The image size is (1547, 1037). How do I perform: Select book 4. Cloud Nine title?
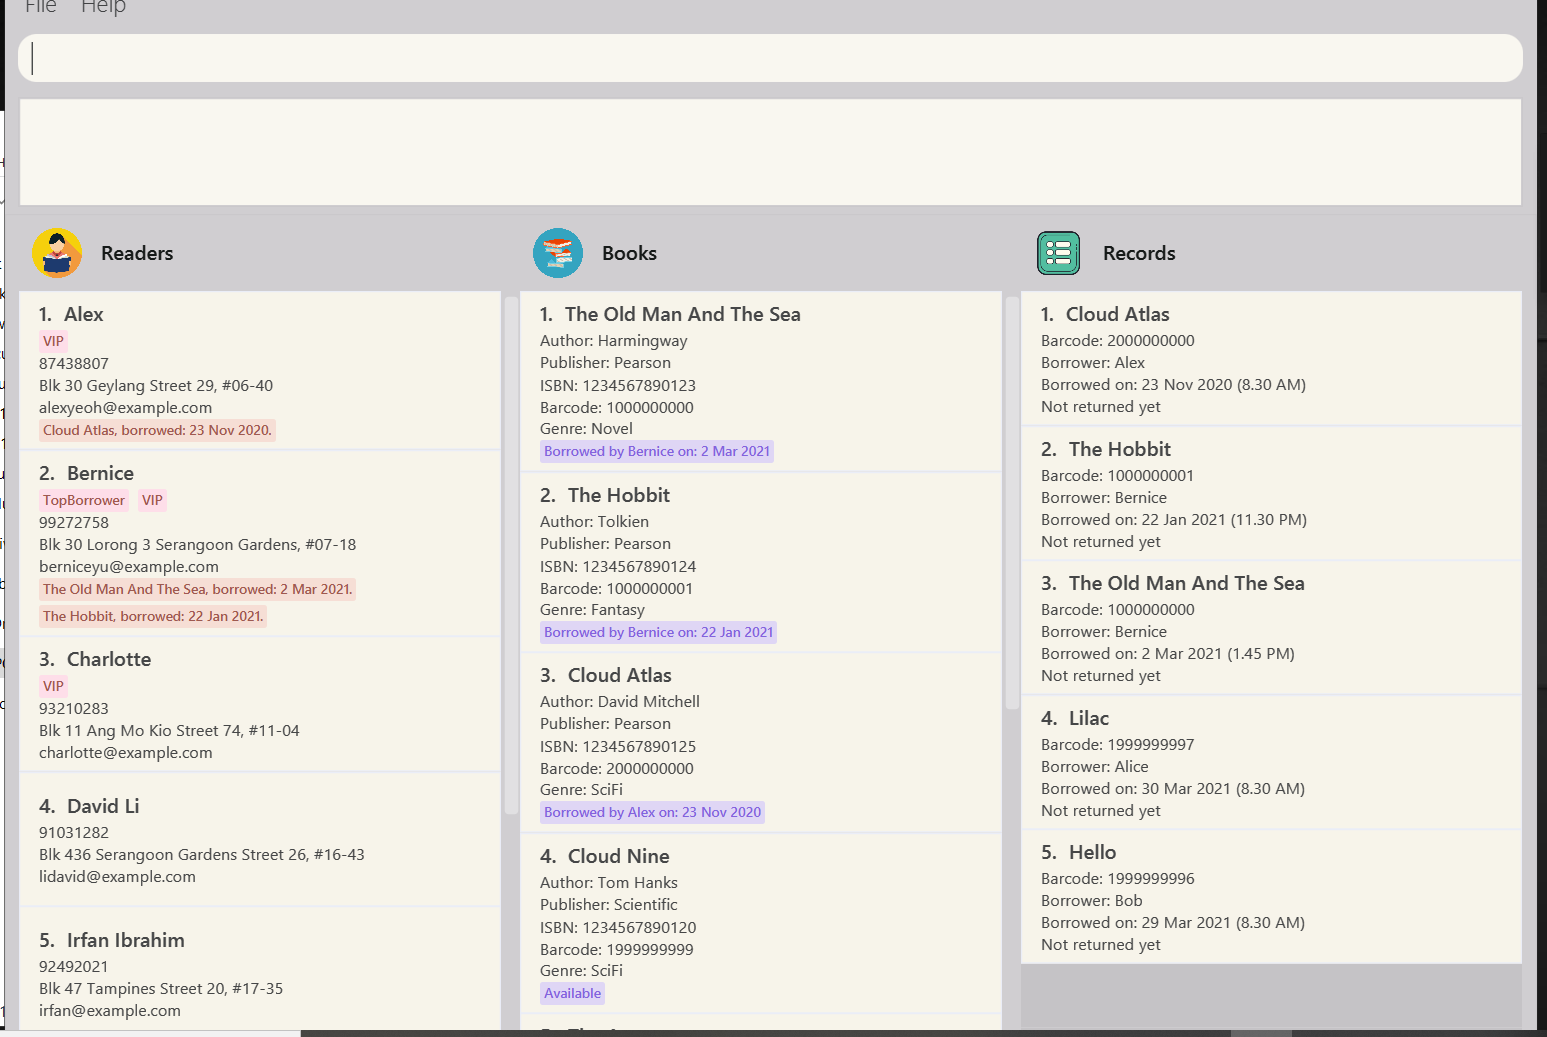point(619,856)
